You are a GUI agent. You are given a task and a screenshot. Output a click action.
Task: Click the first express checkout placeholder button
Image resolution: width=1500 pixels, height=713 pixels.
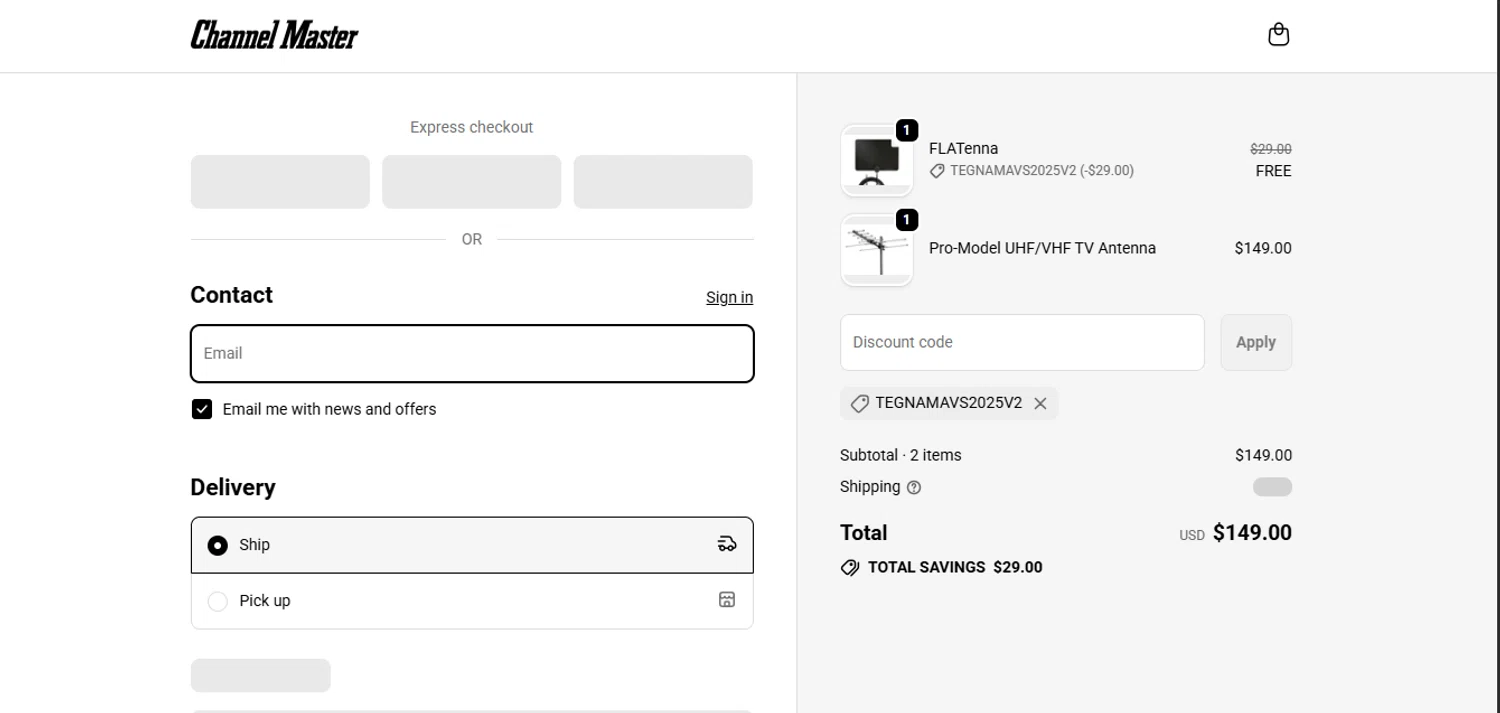(x=280, y=182)
